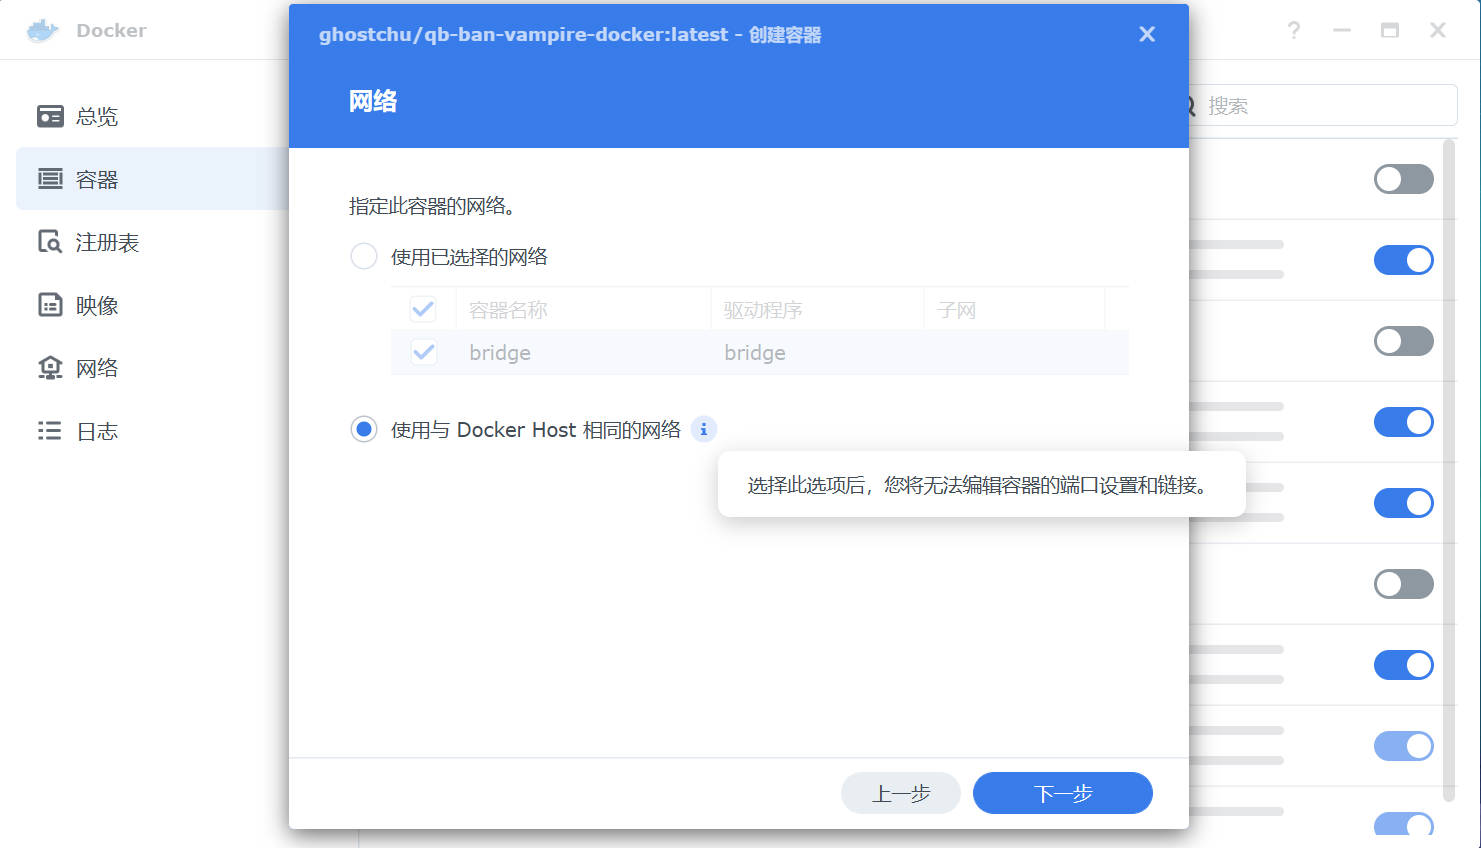Image resolution: width=1481 pixels, height=848 pixels.
Task: Click the 总览 overview icon
Action: click(x=50, y=116)
